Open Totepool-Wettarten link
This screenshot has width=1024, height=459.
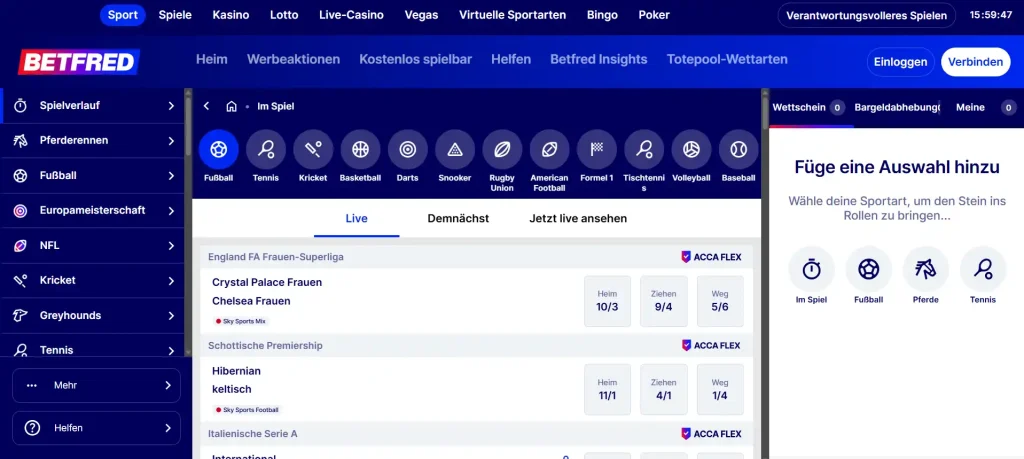click(727, 59)
